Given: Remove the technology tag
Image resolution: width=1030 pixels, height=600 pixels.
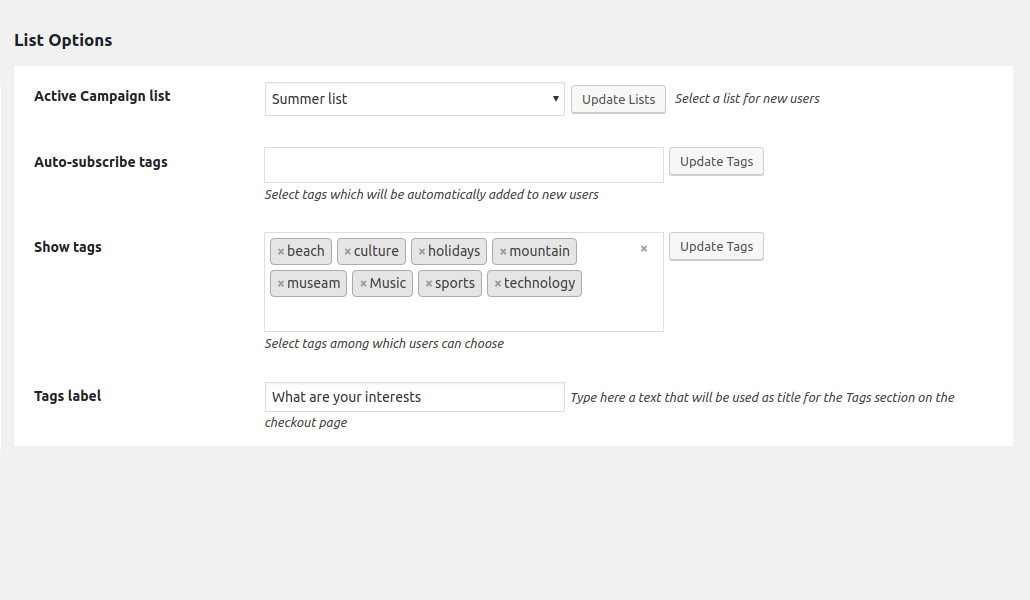Looking at the screenshot, I should click(x=498, y=284).
